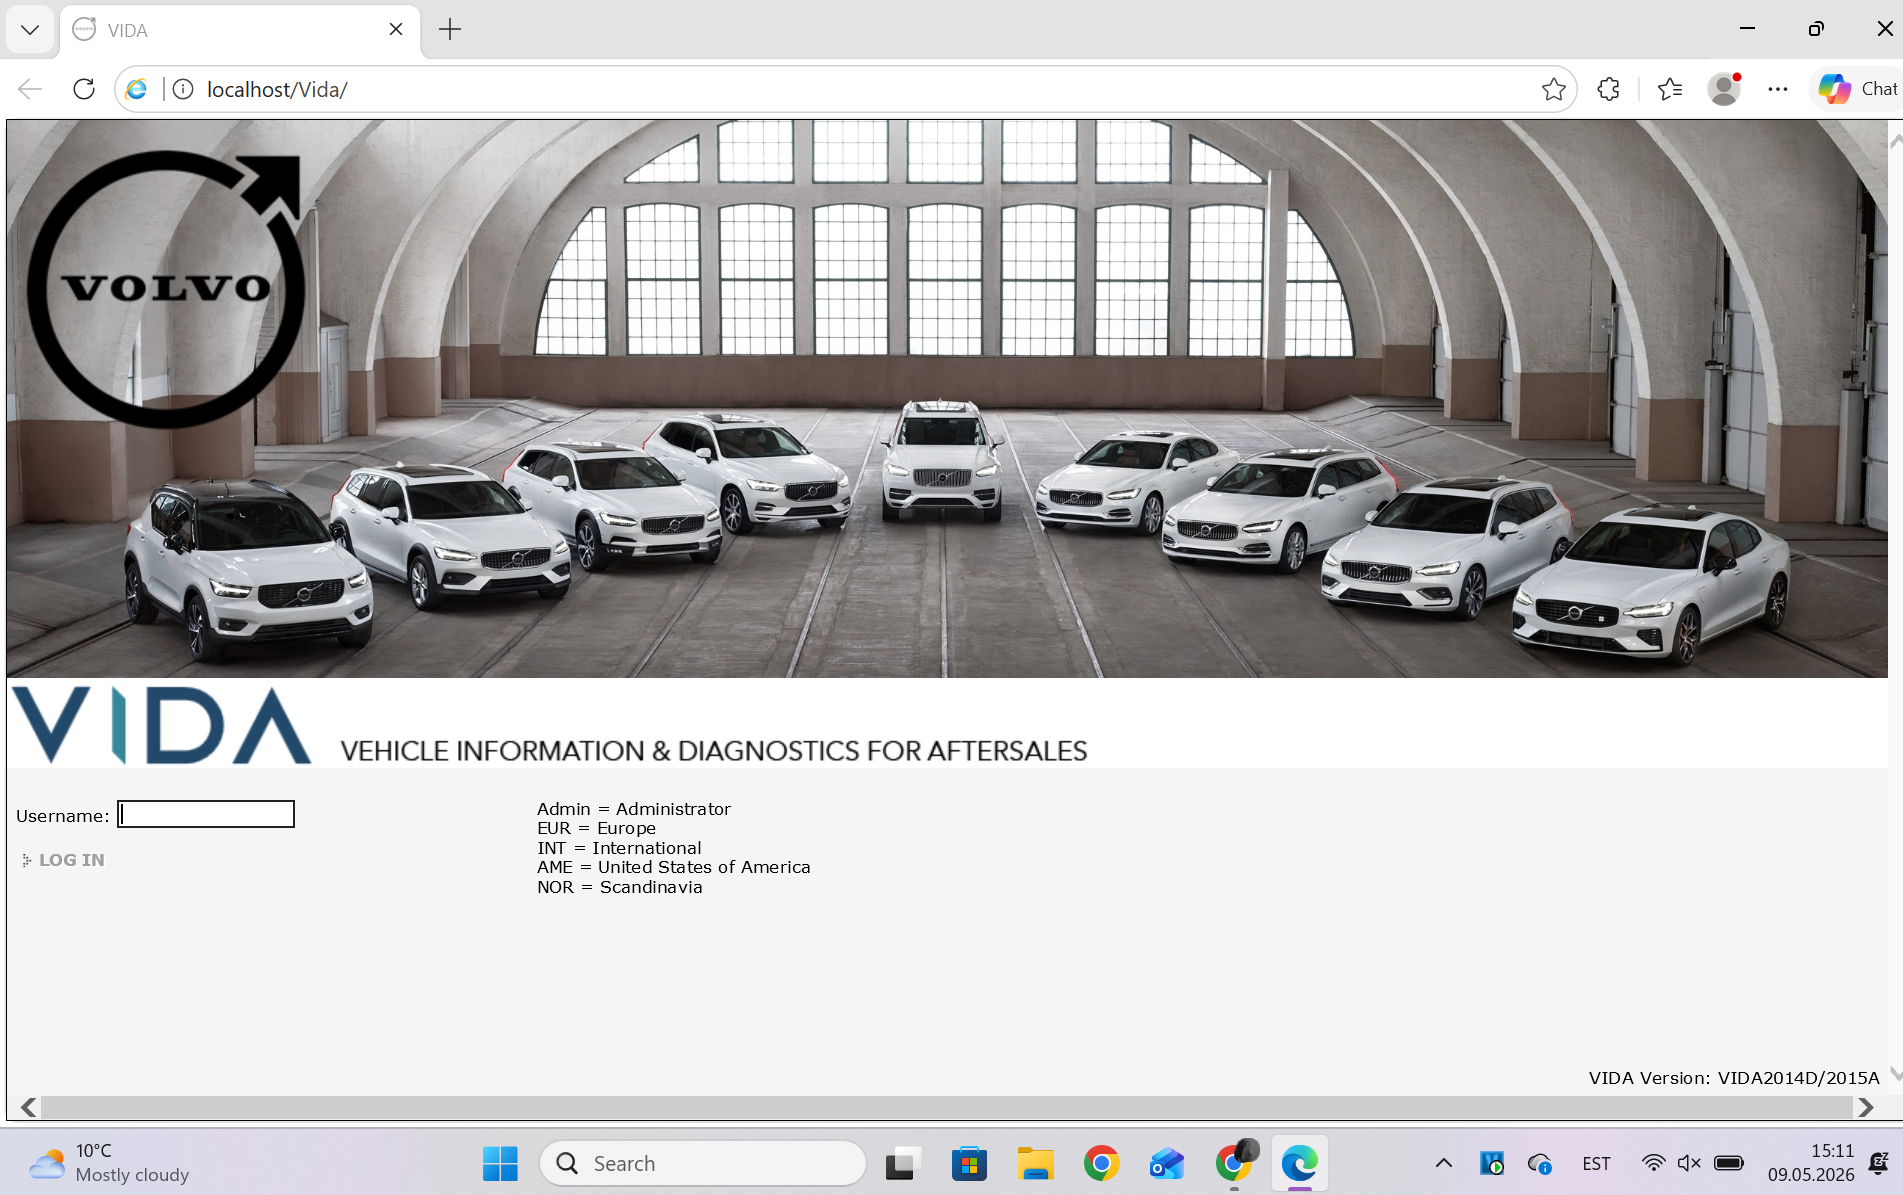Switch to Microsoft Edge on taskbar

tap(1300, 1163)
